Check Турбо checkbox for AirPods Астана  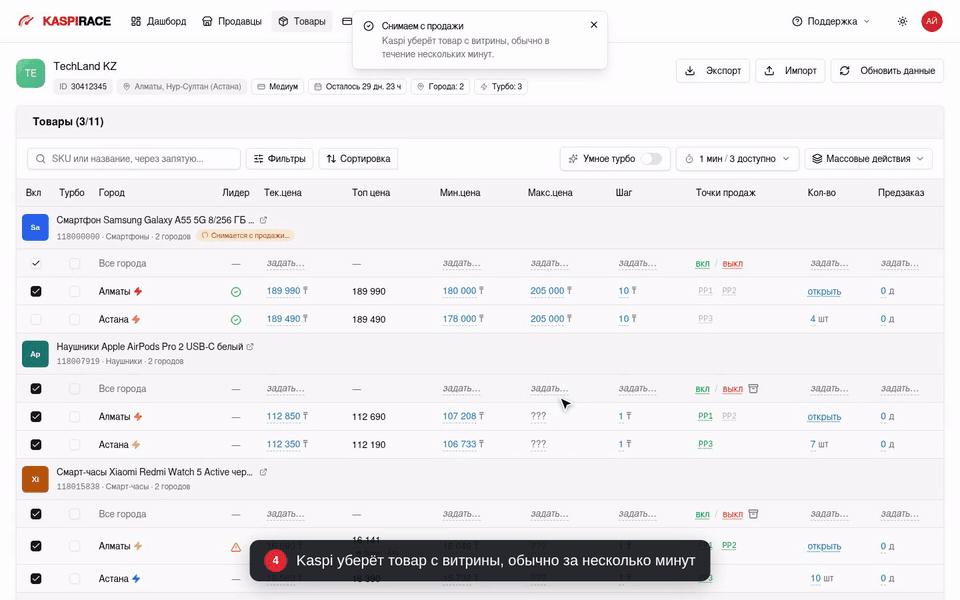pyautogui.click(x=75, y=444)
